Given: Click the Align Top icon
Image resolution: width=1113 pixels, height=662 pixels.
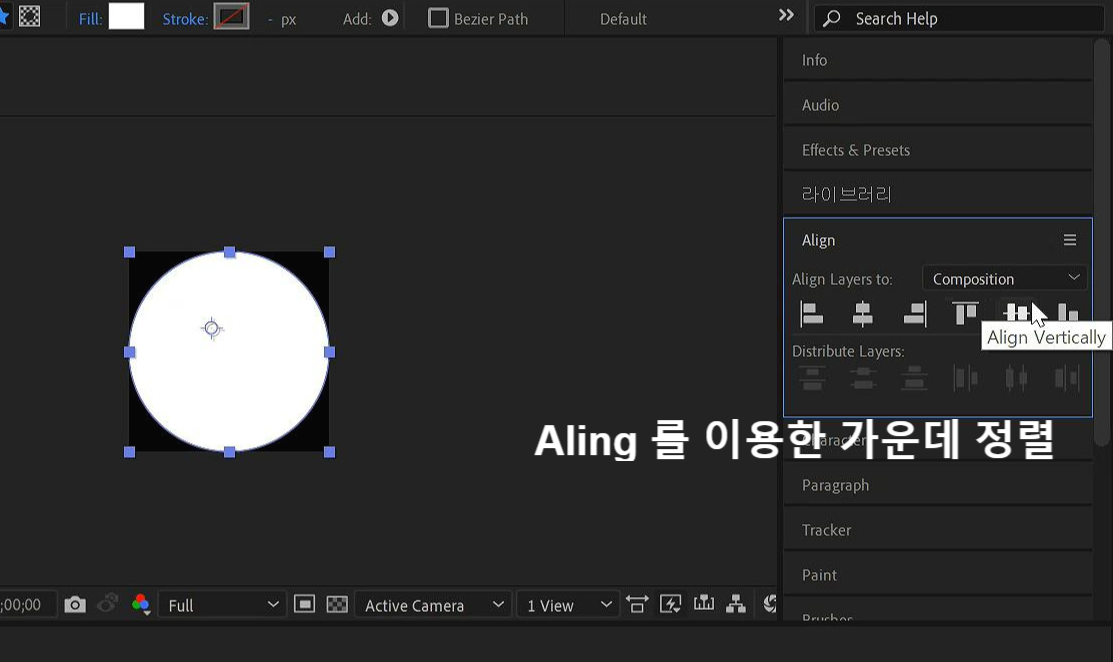Looking at the screenshot, I should pos(965,313).
